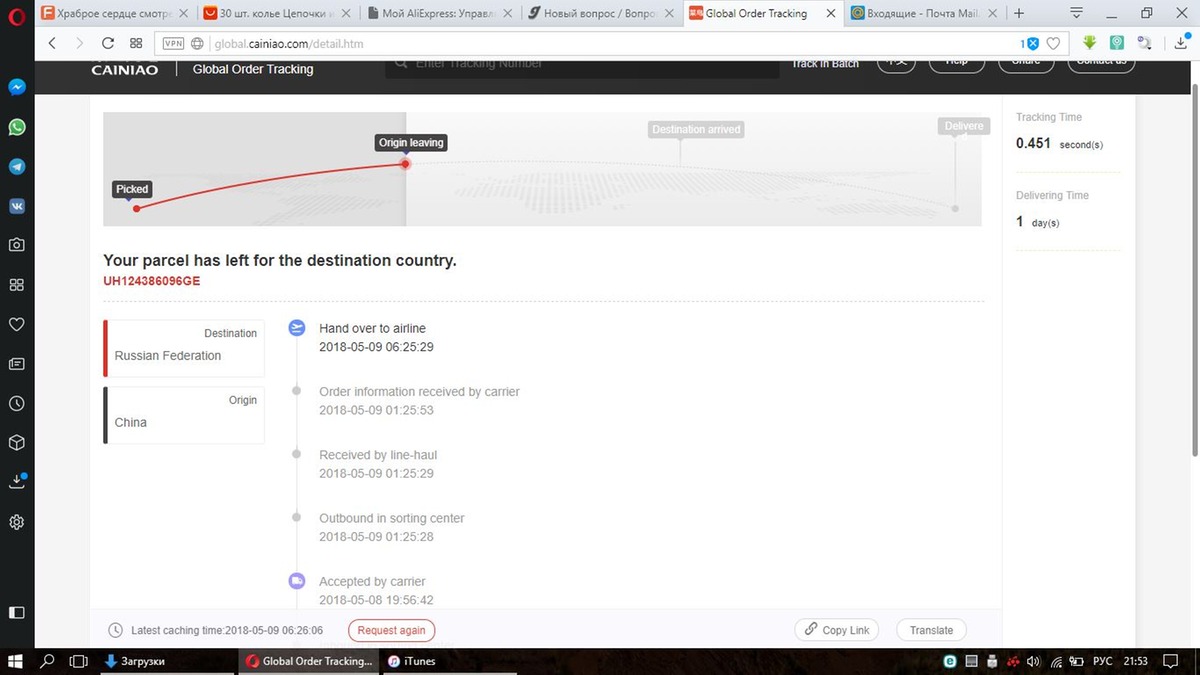Click the Copy Link button
This screenshot has height=675, width=1200.
tap(837, 630)
